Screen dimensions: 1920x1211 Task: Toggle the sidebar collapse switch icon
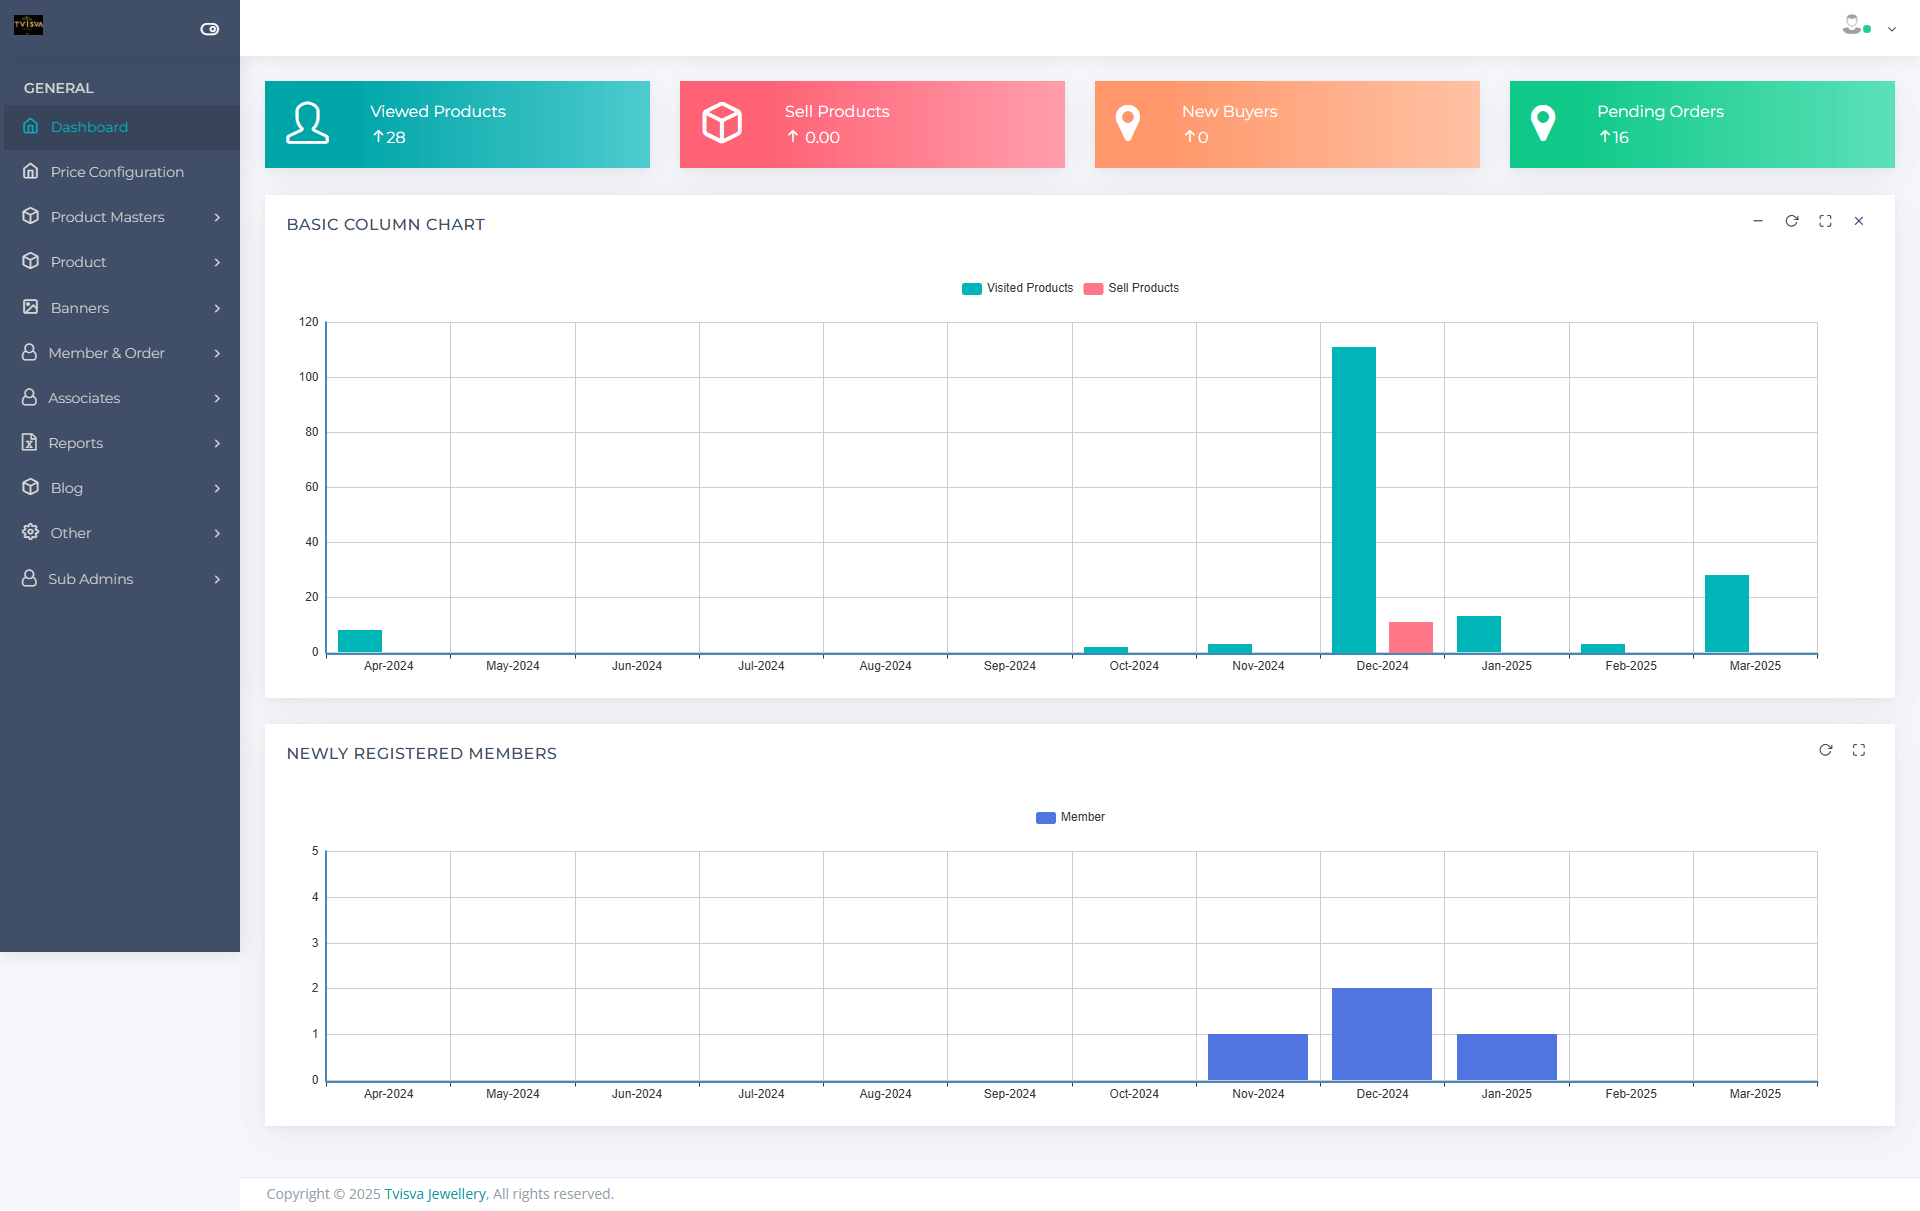click(210, 29)
